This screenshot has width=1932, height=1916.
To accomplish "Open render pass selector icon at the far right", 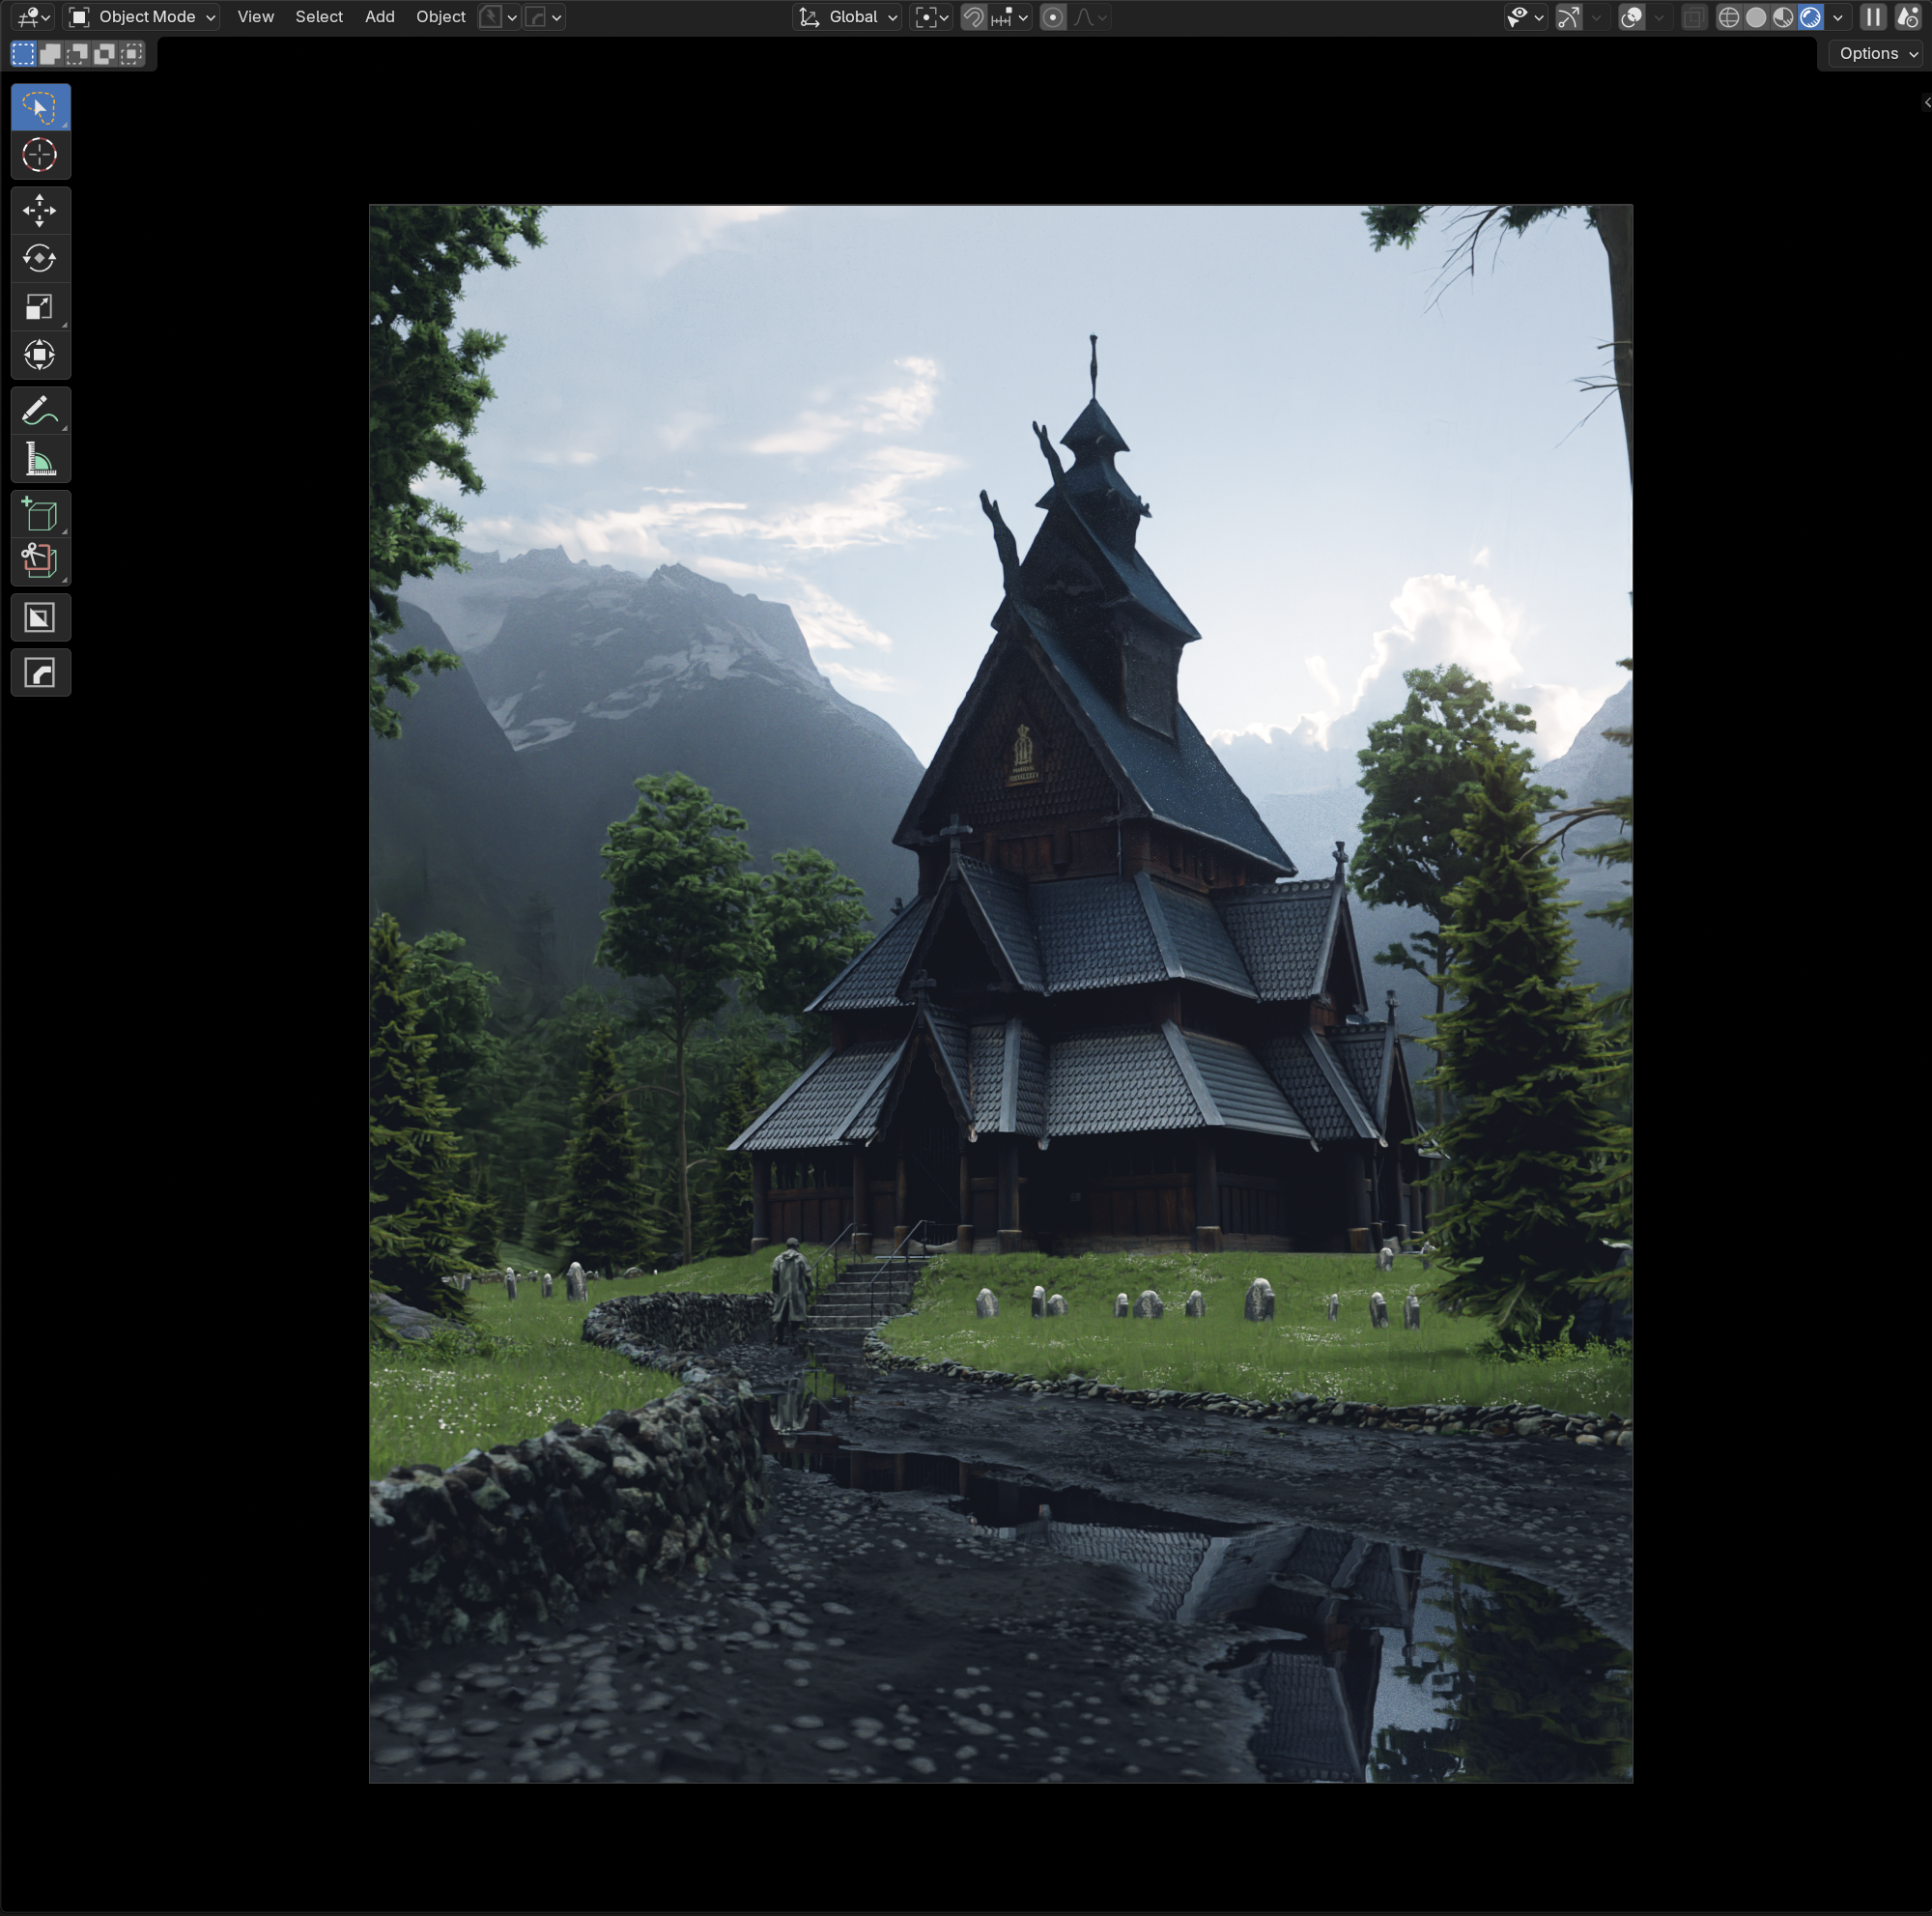I will (x=1908, y=17).
